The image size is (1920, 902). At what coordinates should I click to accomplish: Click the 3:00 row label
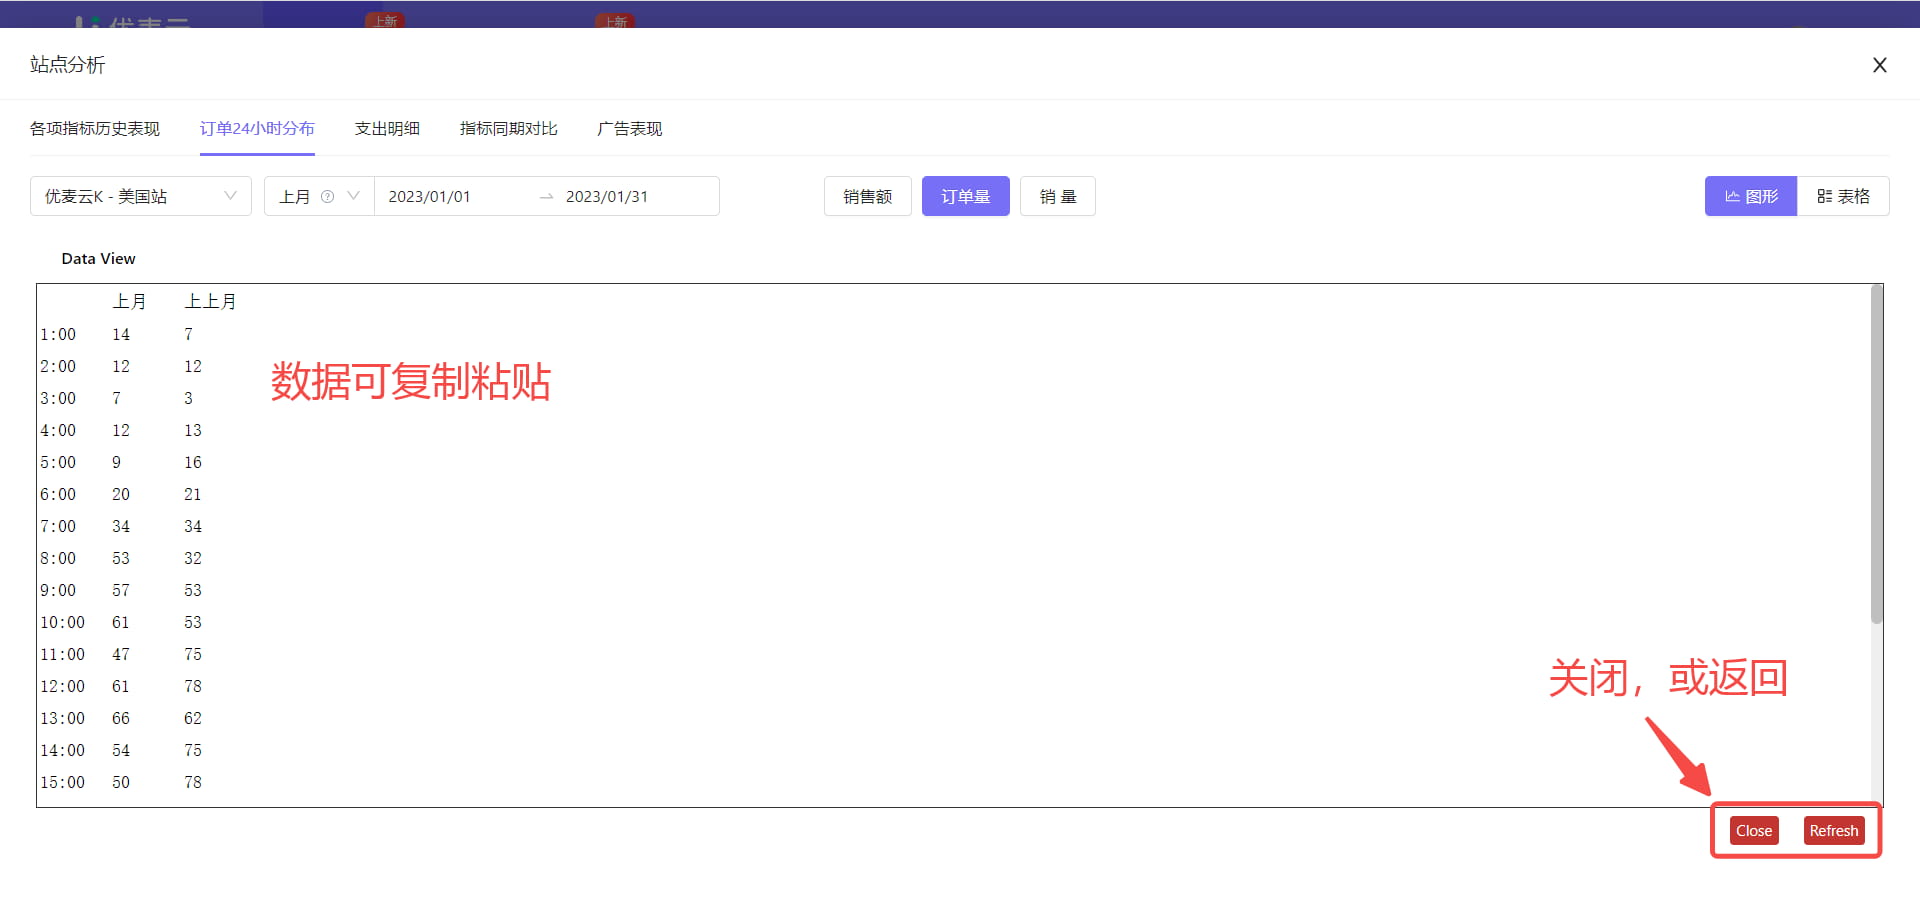[58, 398]
